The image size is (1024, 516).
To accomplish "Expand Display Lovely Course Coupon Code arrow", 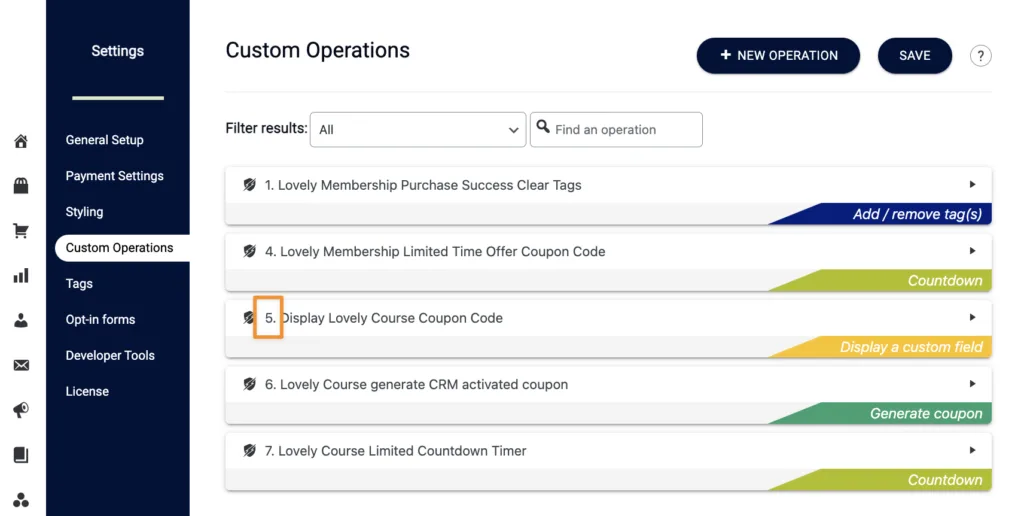I will [x=972, y=317].
